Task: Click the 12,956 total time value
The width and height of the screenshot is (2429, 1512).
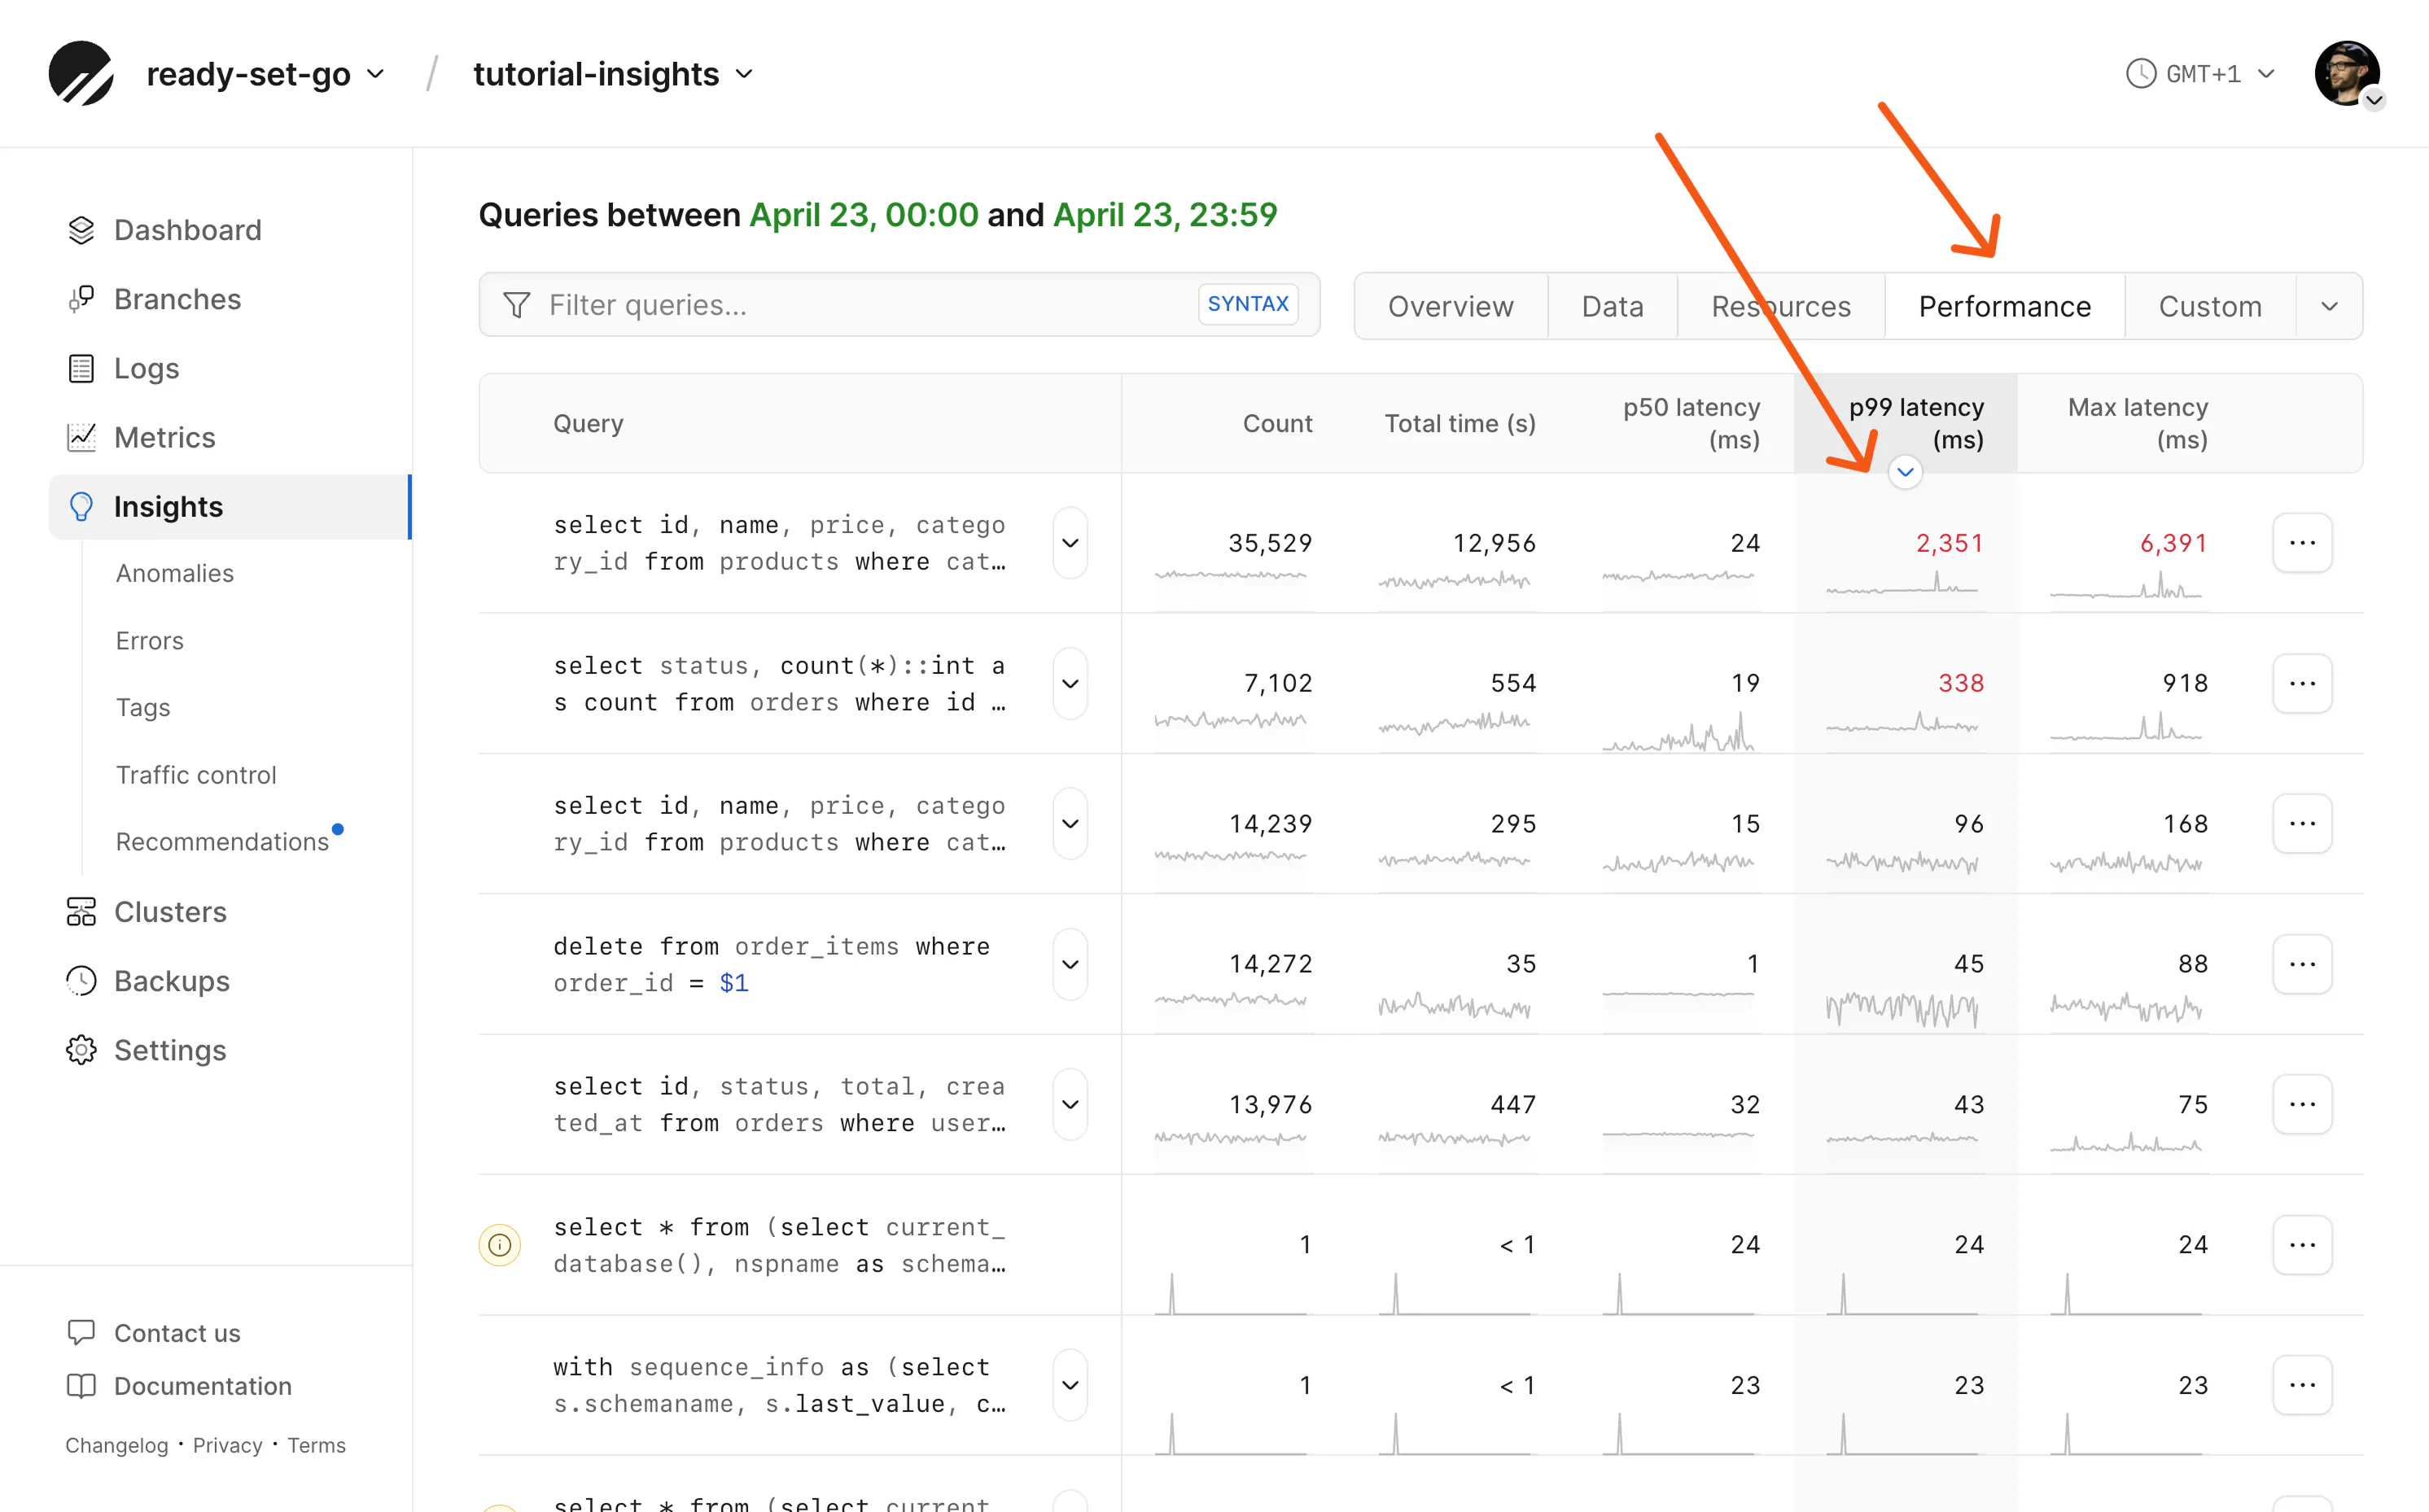Action: click(1494, 543)
